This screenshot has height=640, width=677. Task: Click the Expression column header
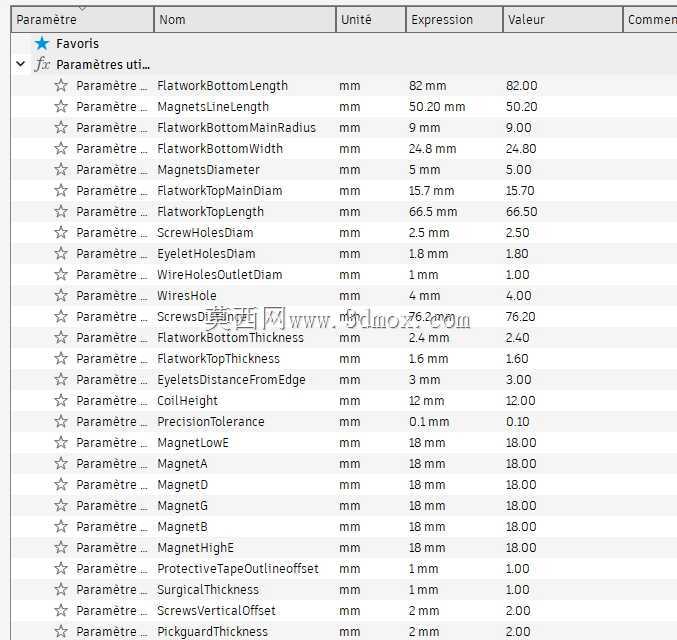[454, 19]
